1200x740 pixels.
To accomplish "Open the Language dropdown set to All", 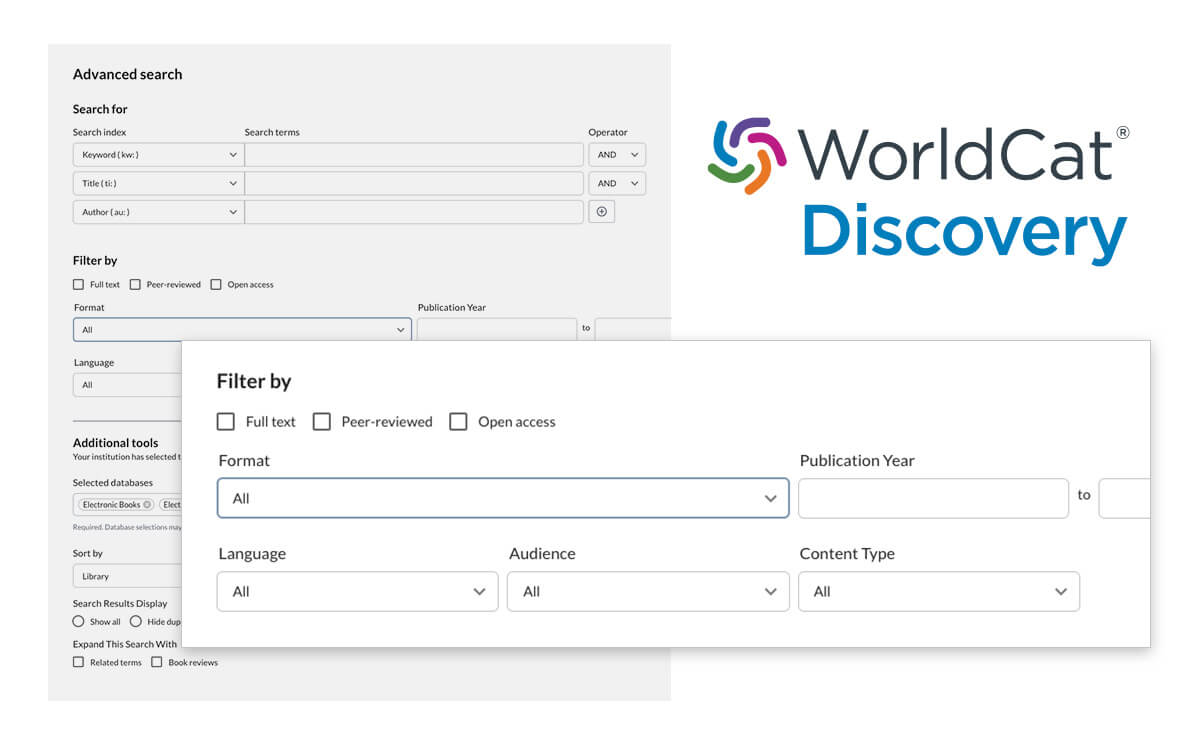I will tap(357, 591).
